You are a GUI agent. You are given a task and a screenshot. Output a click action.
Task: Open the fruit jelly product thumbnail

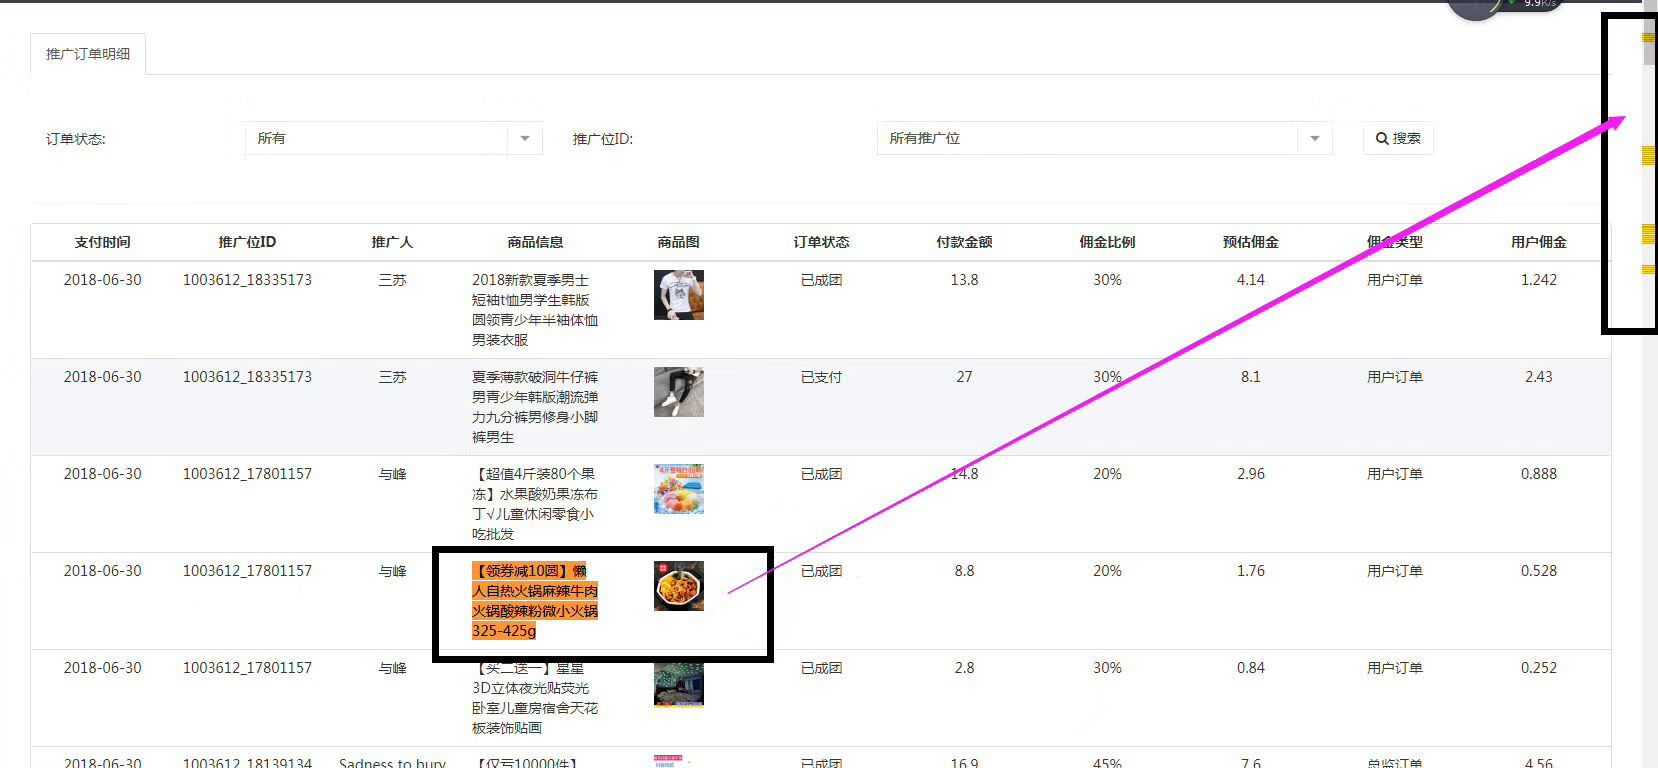(x=679, y=489)
